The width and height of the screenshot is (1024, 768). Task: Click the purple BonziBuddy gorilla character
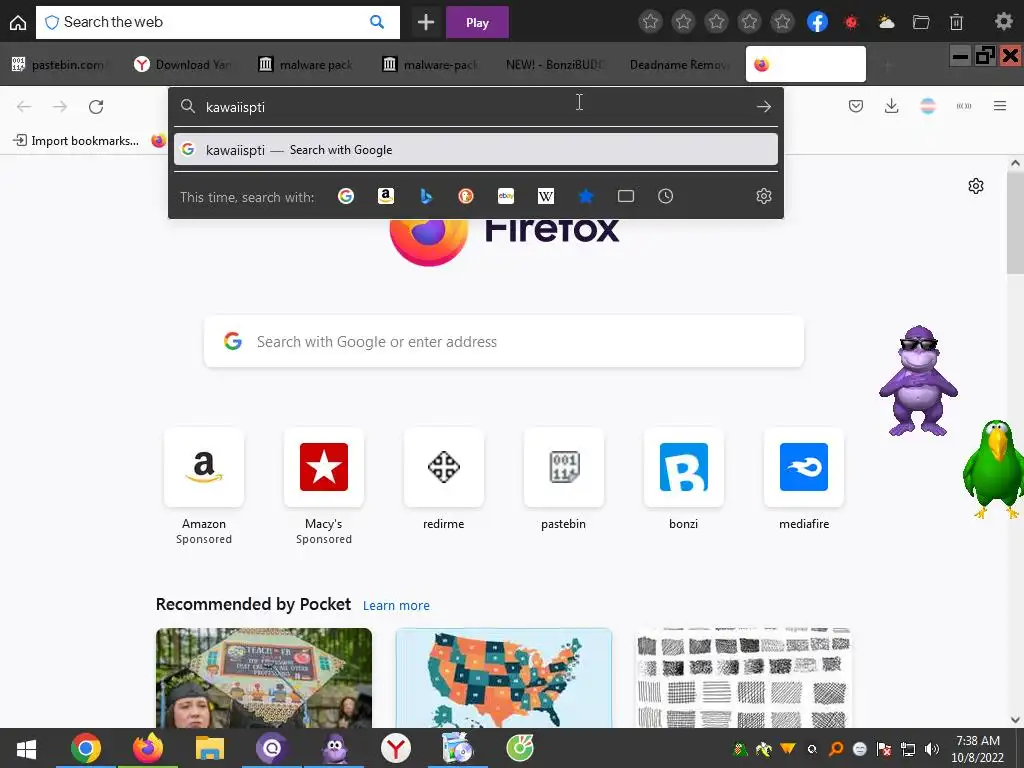coord(918,381)
